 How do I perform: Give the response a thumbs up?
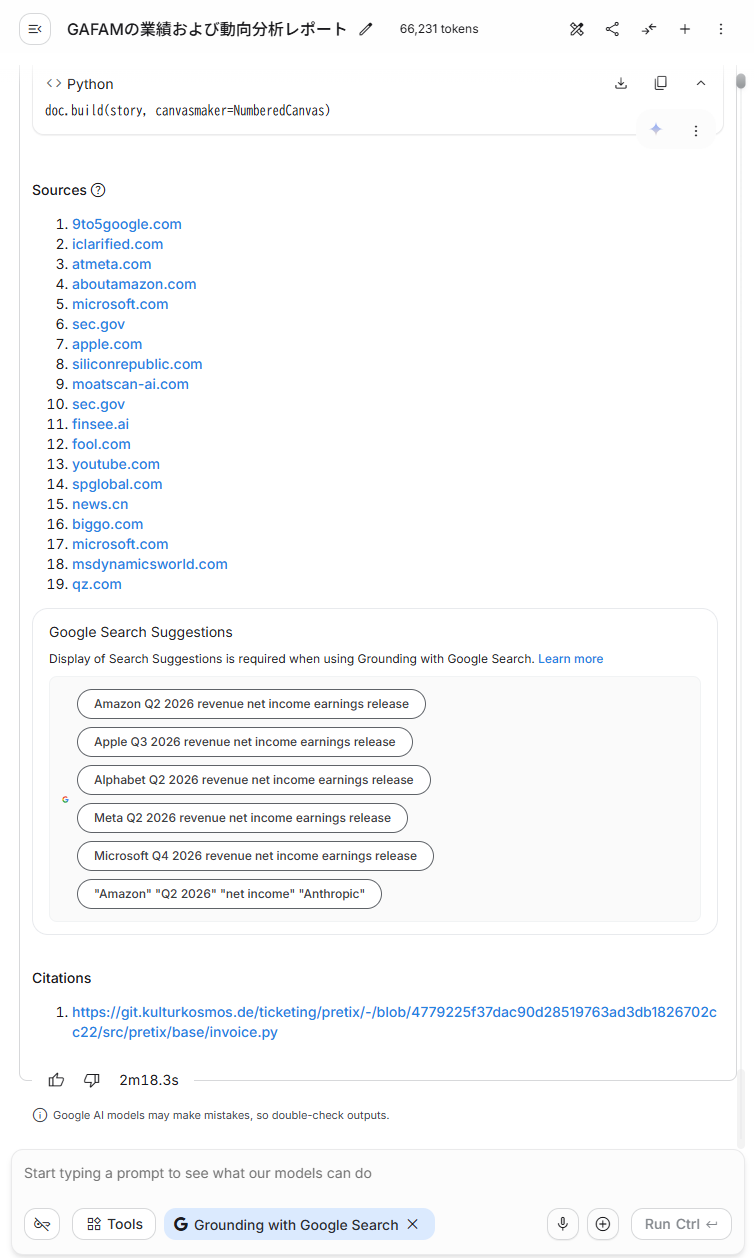tap(56, 1080)
